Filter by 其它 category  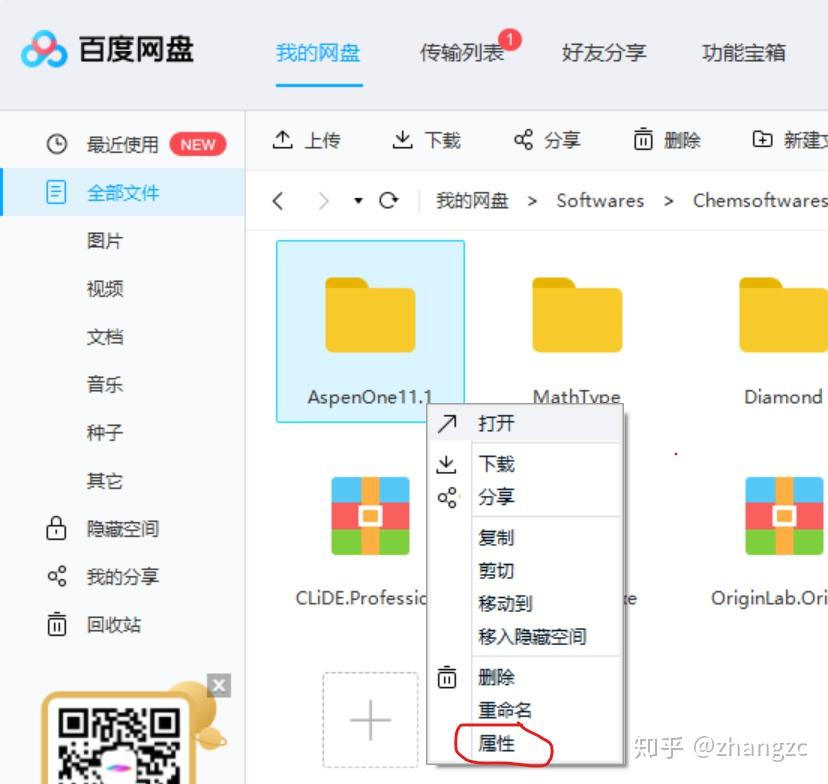[105, 481]
